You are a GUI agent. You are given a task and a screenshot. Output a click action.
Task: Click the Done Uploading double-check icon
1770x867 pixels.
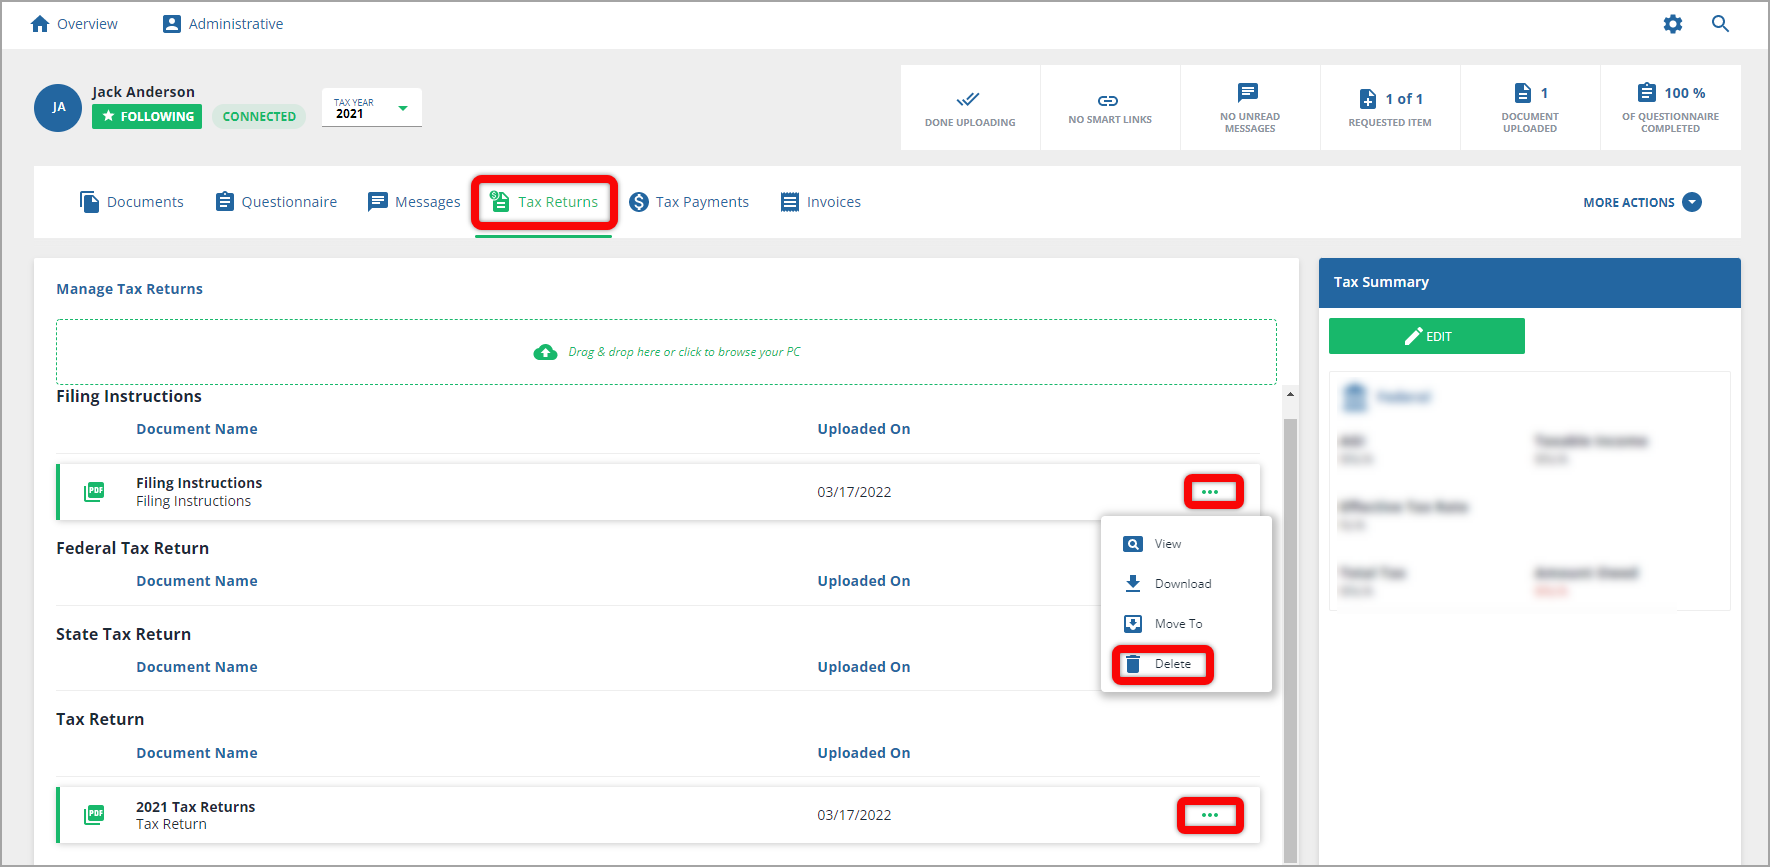pos(968,99)
